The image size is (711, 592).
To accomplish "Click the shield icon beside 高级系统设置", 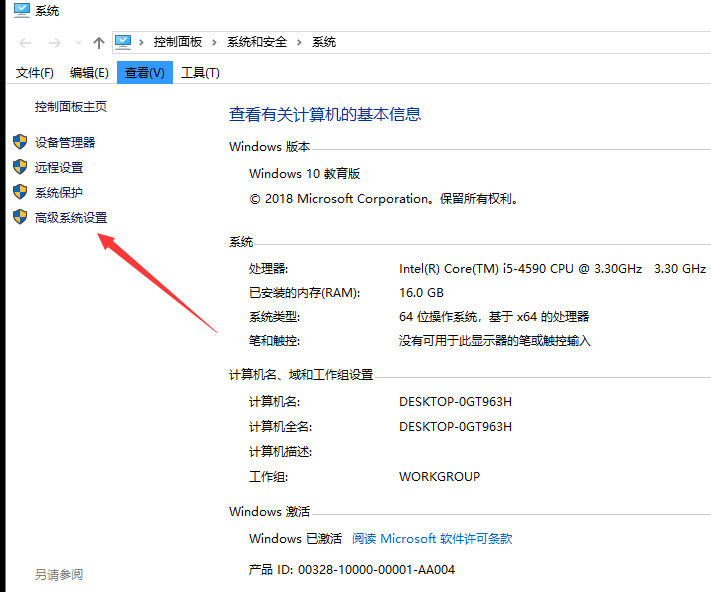I will tap(19, 217).
